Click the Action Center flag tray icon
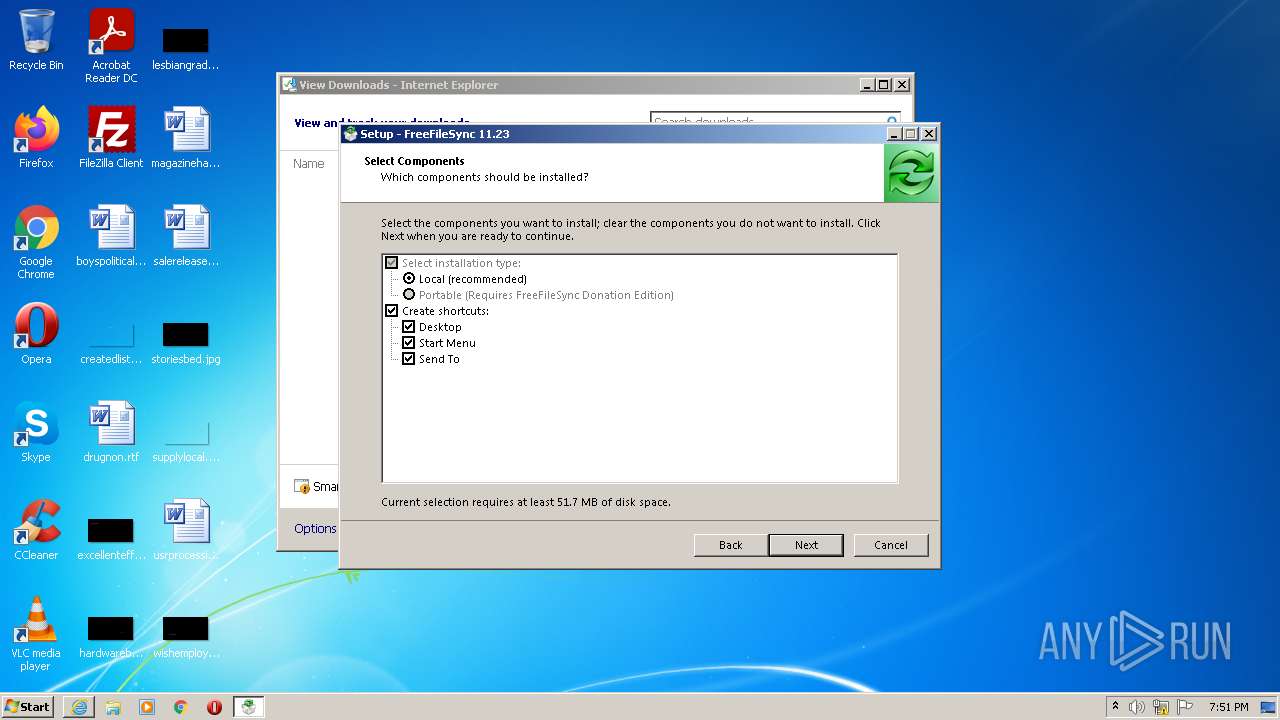1280x720 pixels. click(1185, 707)
